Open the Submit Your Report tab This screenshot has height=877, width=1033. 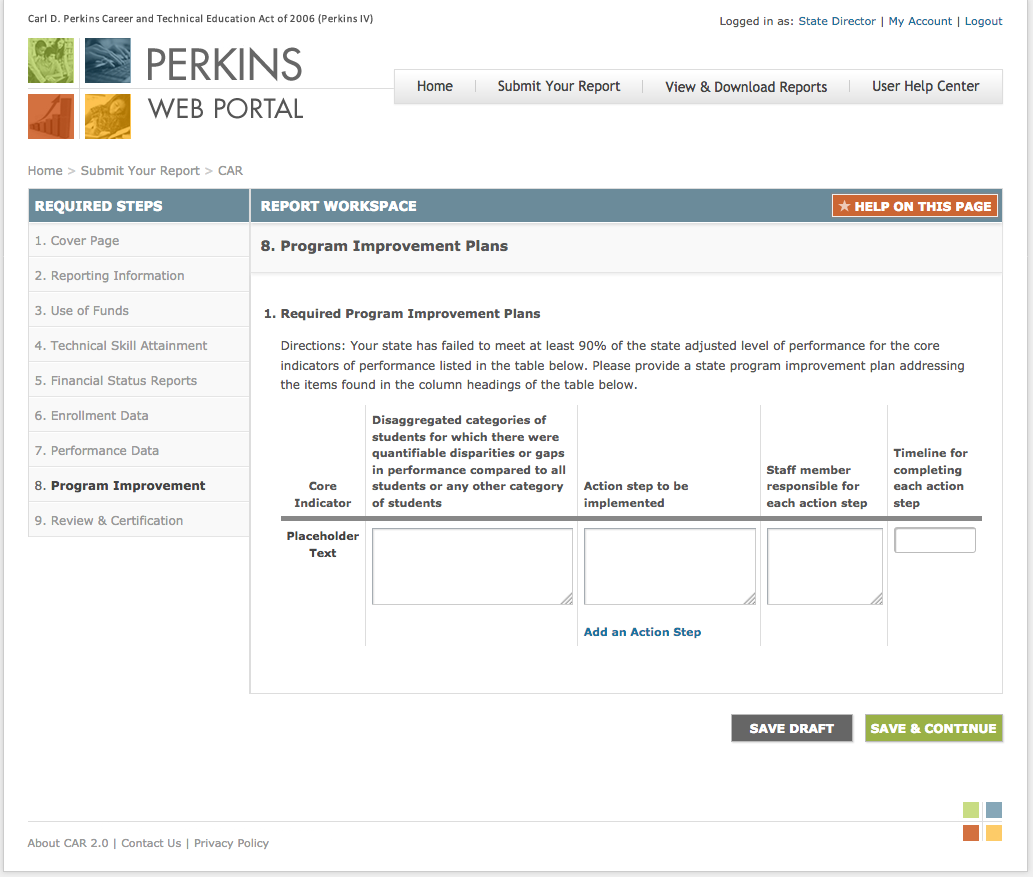[x=558, y=86]
